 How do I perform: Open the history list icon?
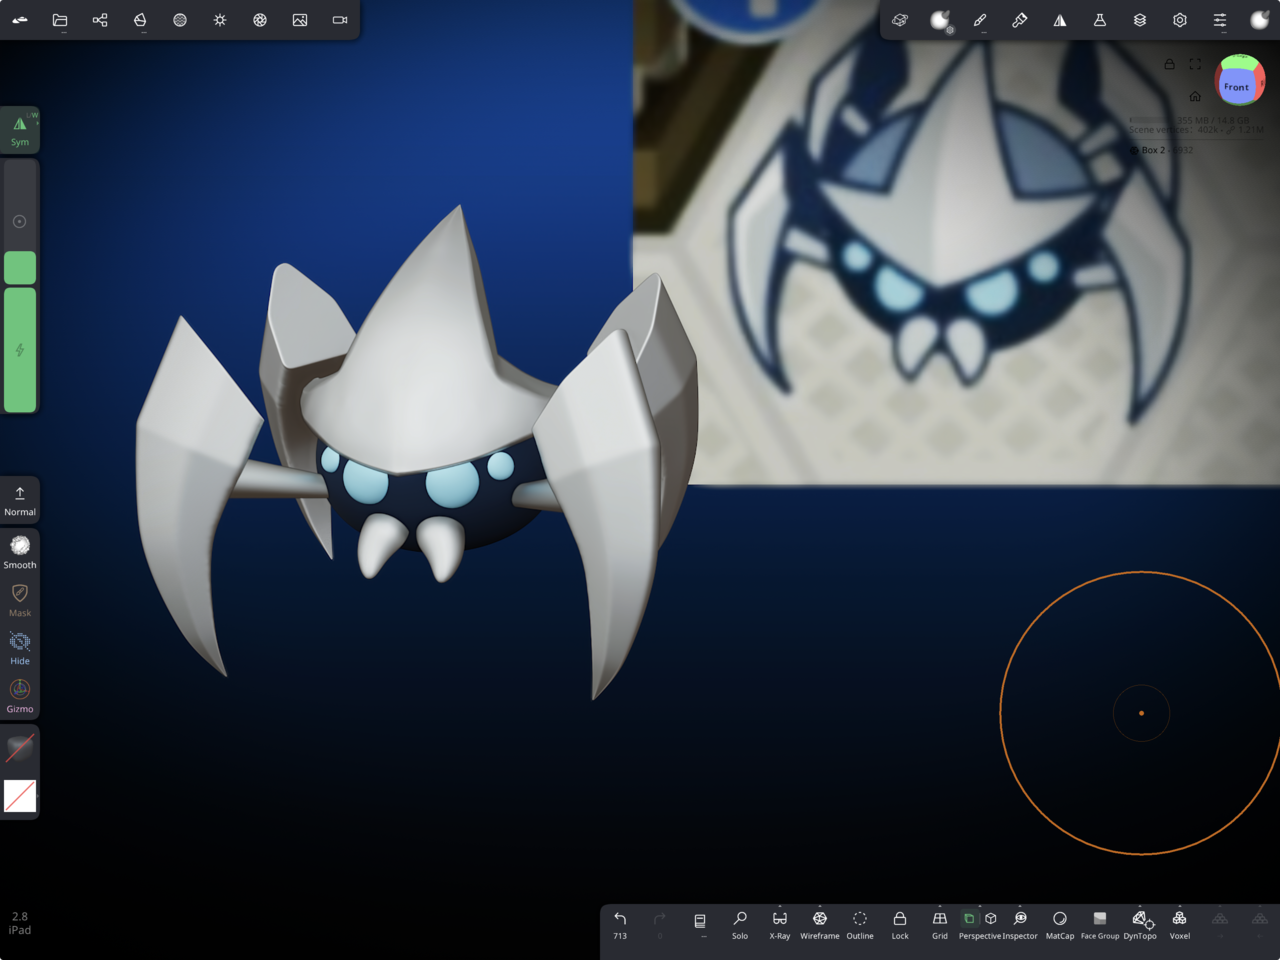pyautogui.click(x=700, y=923)
